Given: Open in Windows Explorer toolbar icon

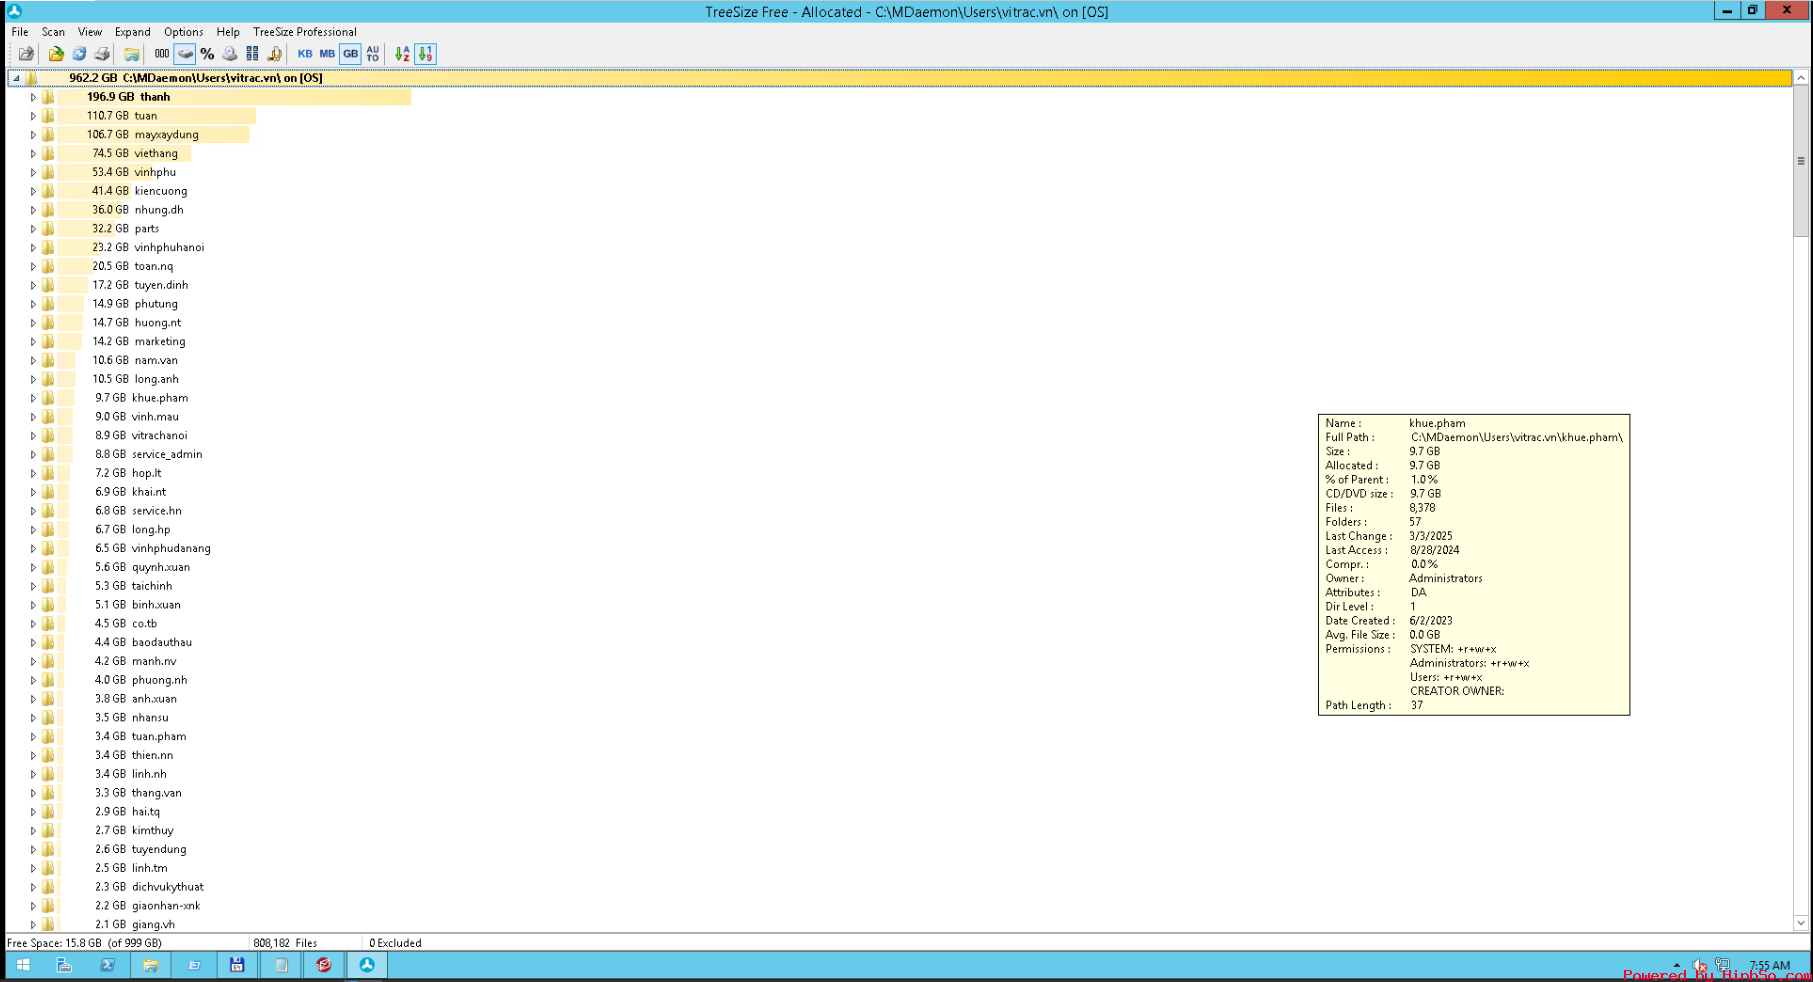Looking at the screenshot, I should pos(131,54).
